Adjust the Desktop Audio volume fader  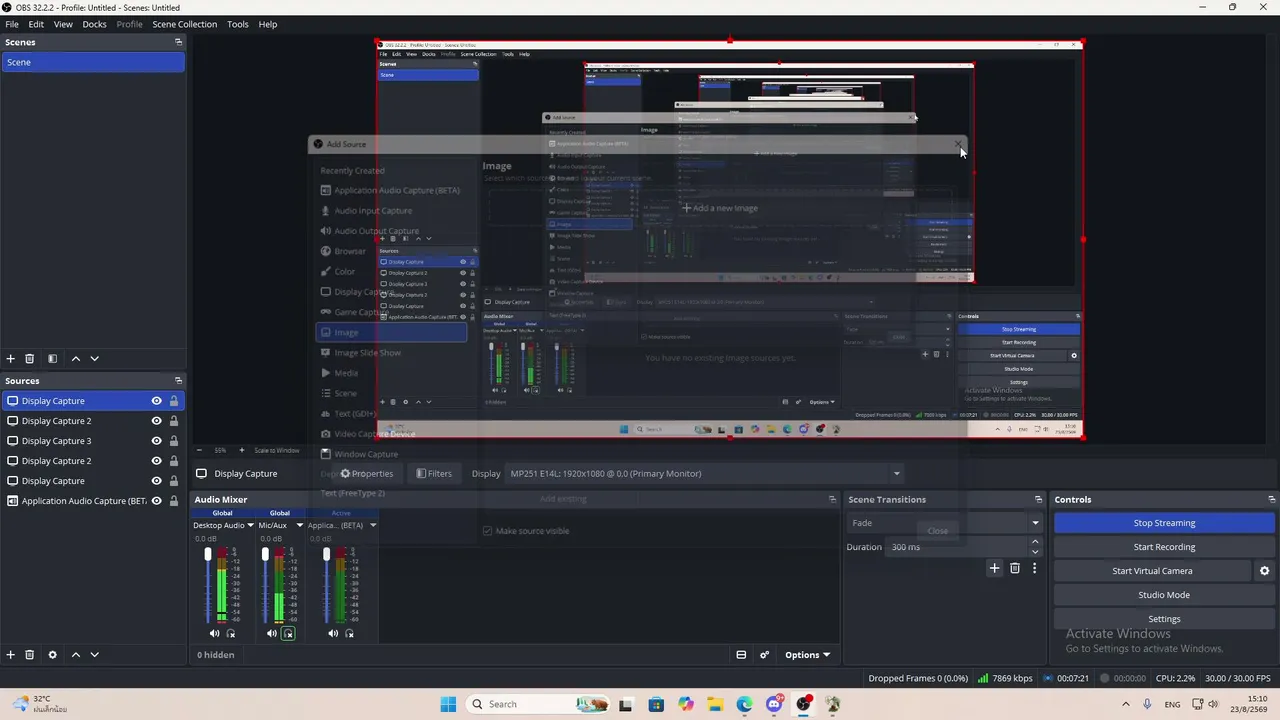208,554
